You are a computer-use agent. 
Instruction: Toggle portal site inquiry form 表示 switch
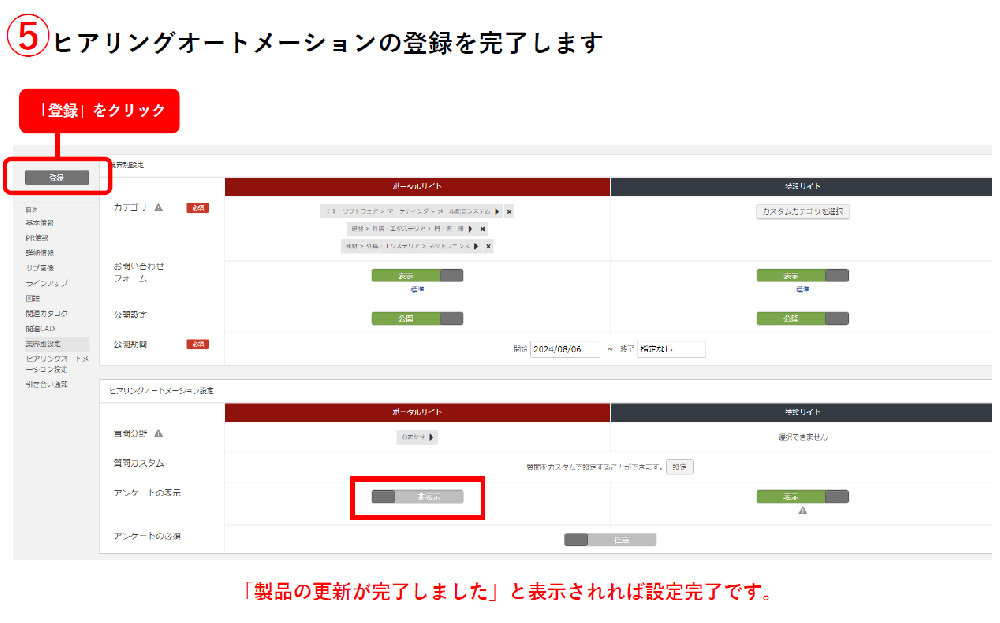pos(417,276)
